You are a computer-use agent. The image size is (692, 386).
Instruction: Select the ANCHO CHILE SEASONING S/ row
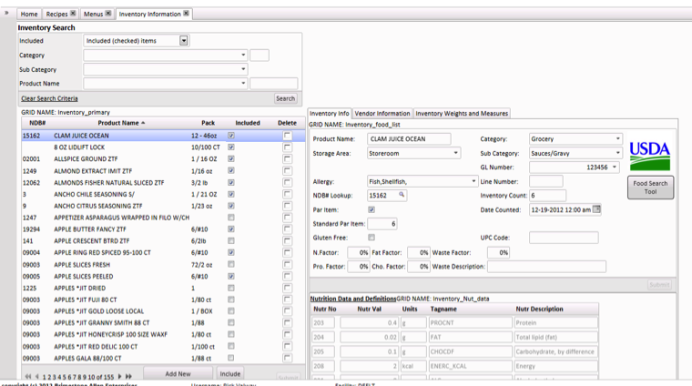[163, 194]
